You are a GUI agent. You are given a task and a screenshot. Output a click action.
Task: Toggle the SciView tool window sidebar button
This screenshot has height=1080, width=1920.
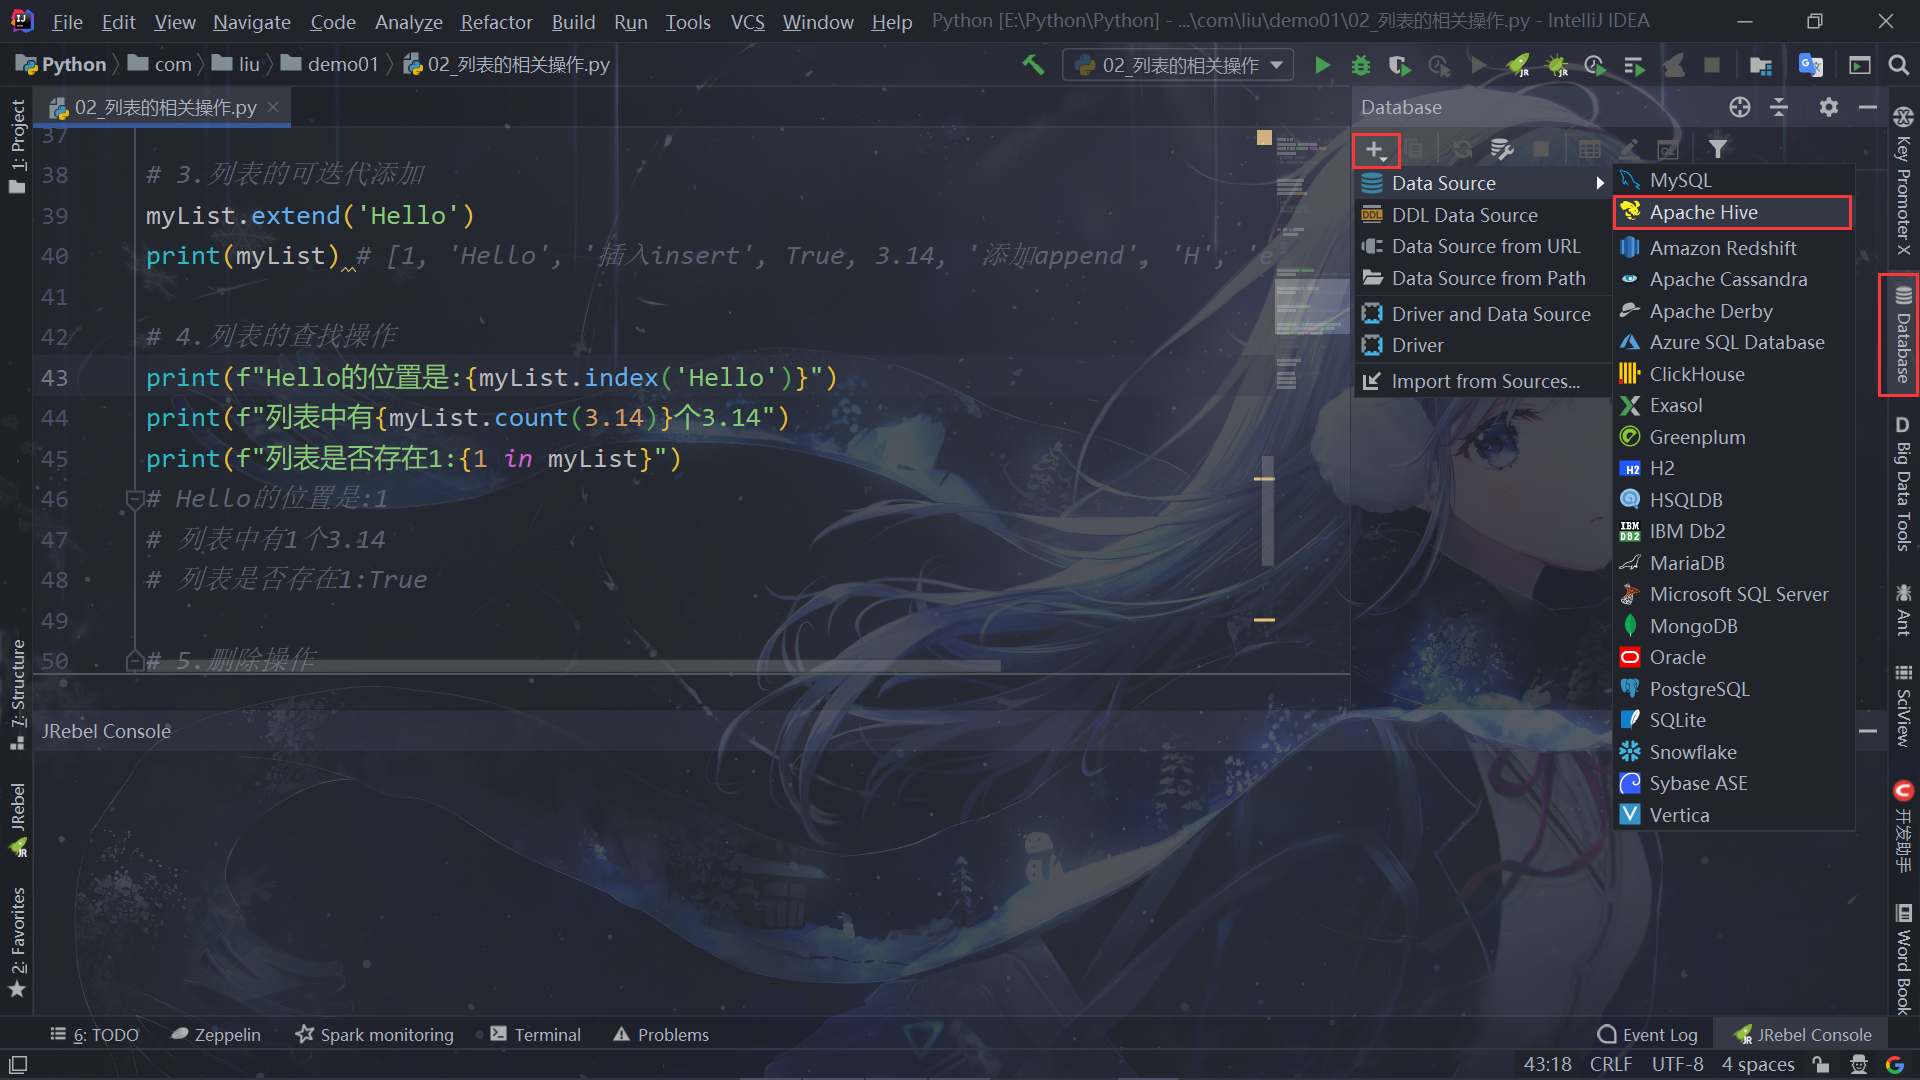pyautogui.click(x=1902, y=706)
